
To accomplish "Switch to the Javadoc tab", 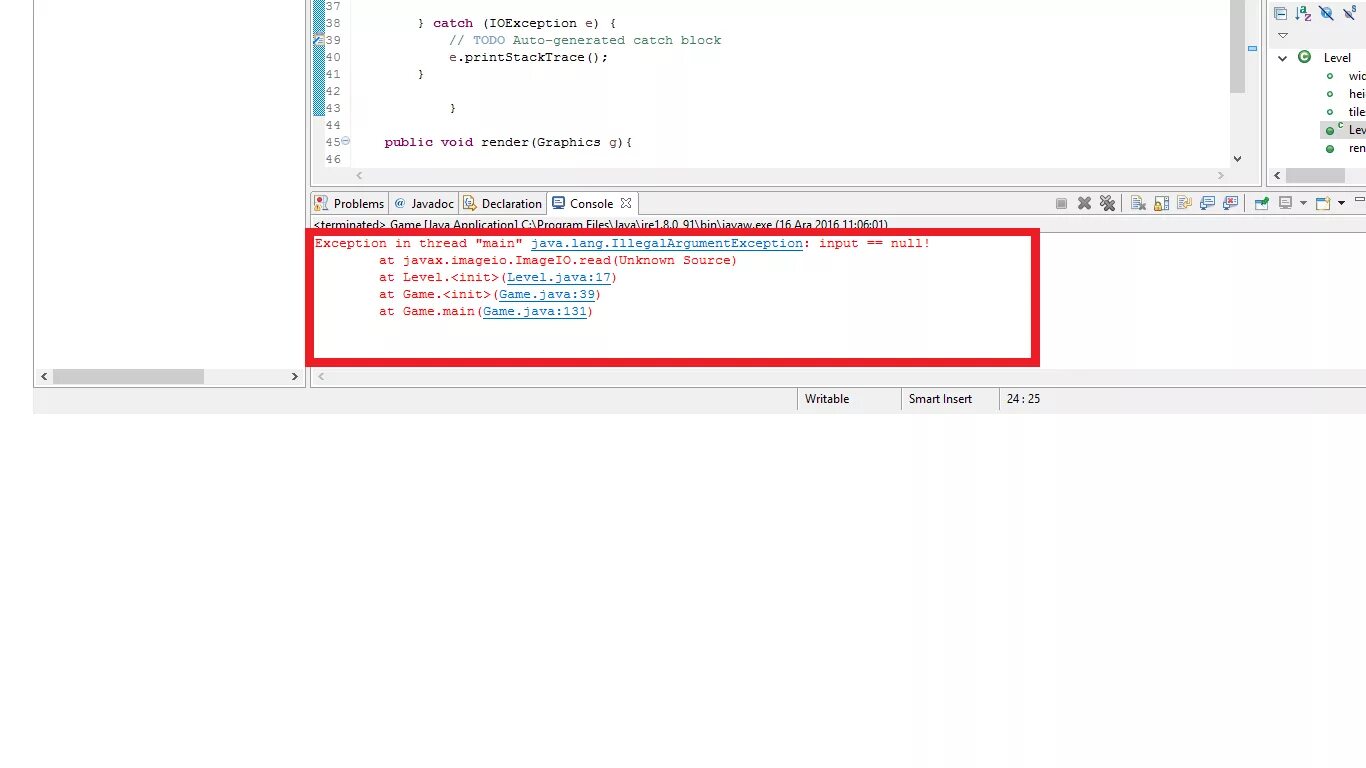I will [424, 203].
